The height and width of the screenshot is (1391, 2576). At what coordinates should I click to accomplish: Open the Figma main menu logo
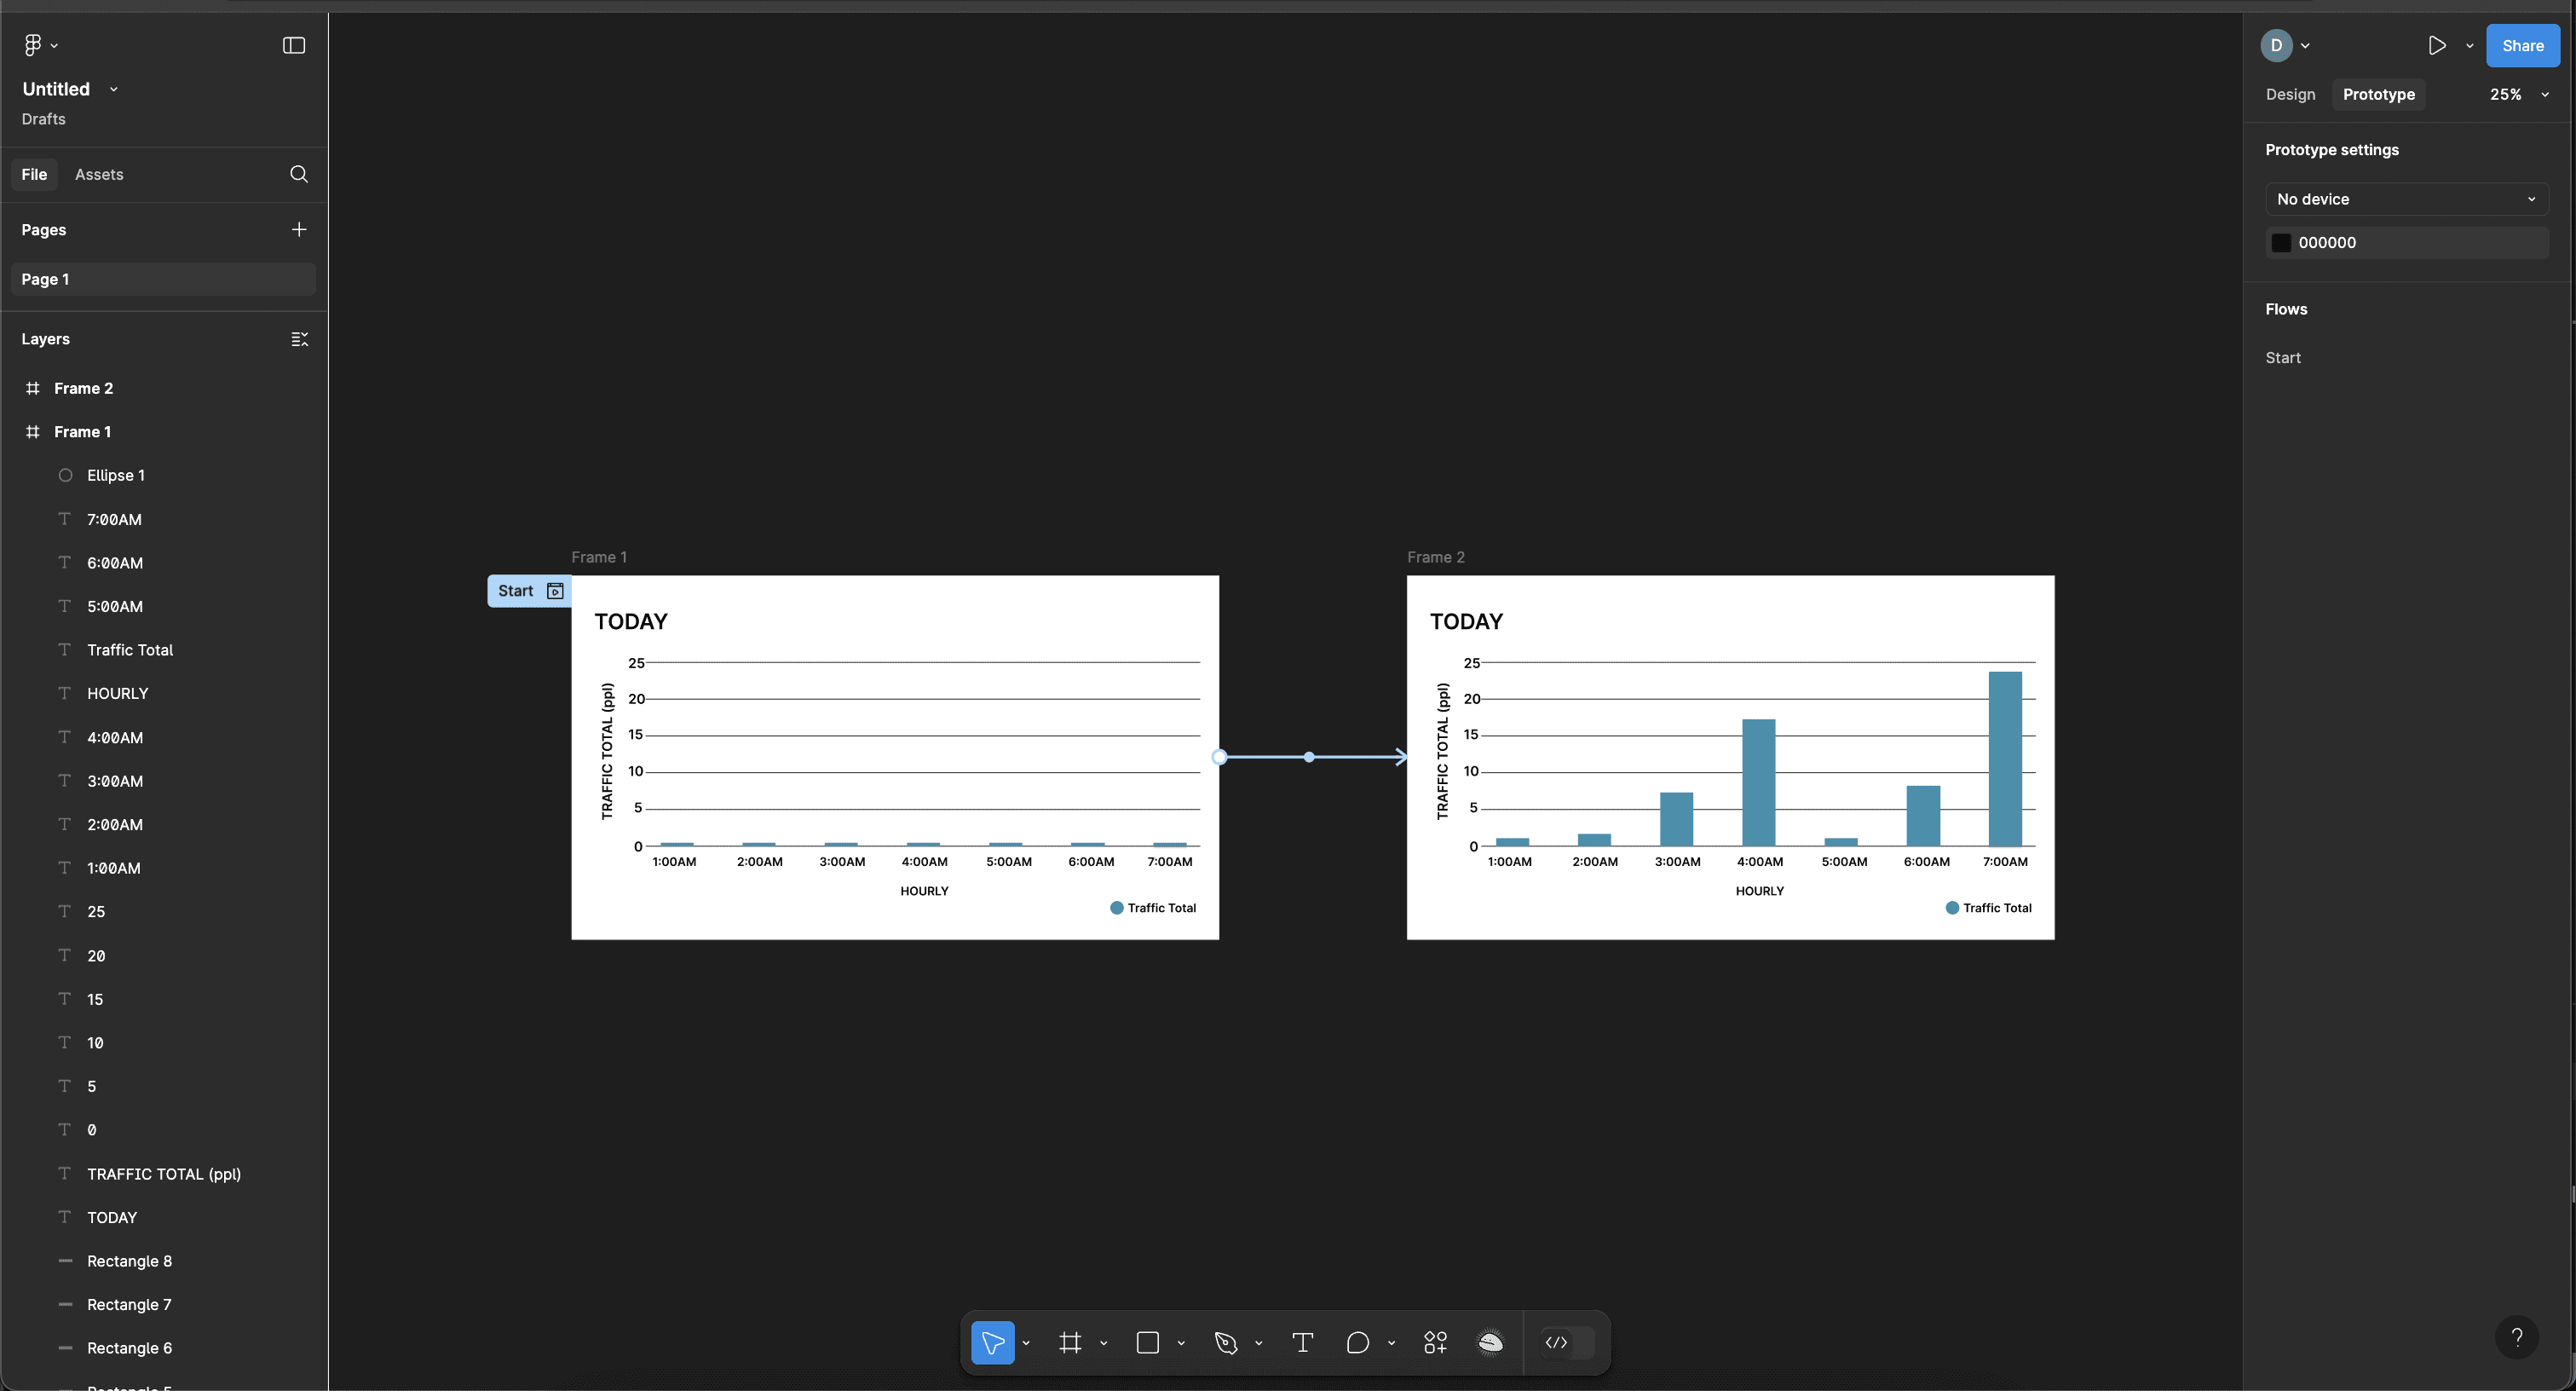click(33, 45)
